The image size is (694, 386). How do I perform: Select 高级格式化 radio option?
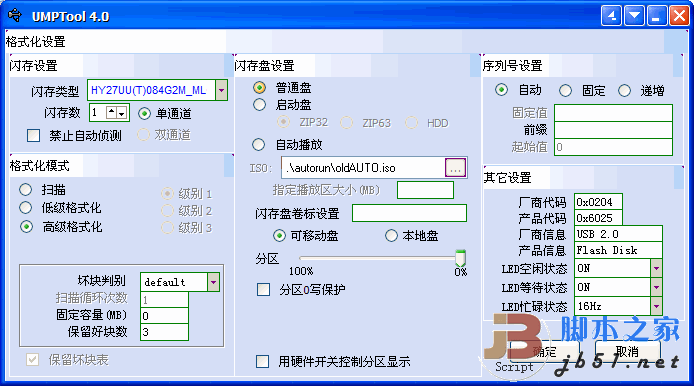(27, 227)
